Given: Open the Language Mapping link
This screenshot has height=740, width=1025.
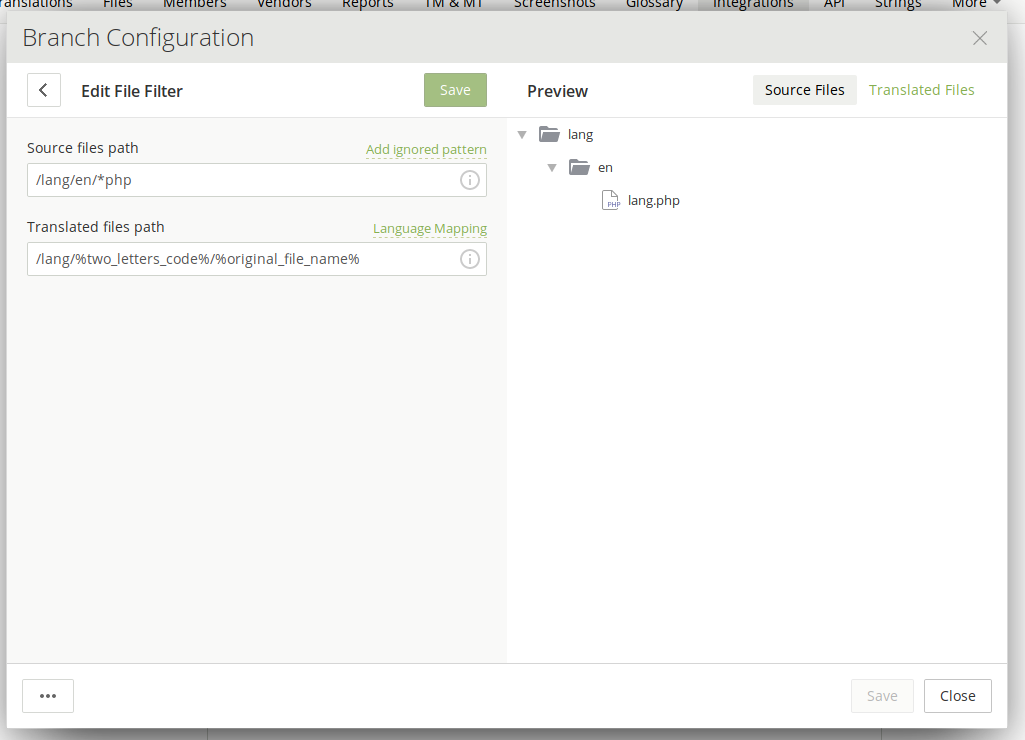Looking at the screenshot, I should [x=430, y=229].
